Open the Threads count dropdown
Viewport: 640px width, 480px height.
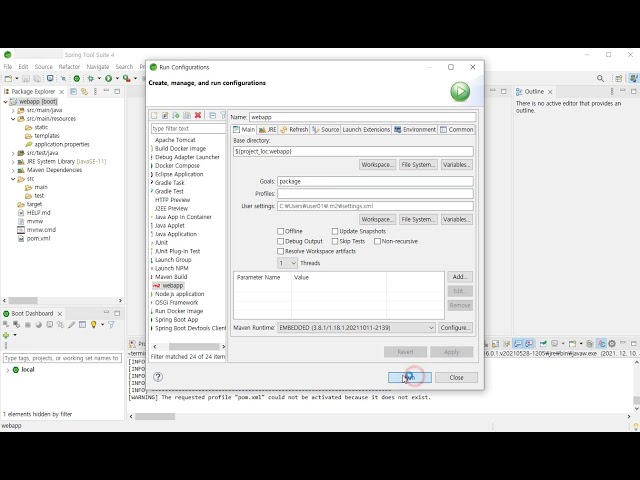coord(287,263)
